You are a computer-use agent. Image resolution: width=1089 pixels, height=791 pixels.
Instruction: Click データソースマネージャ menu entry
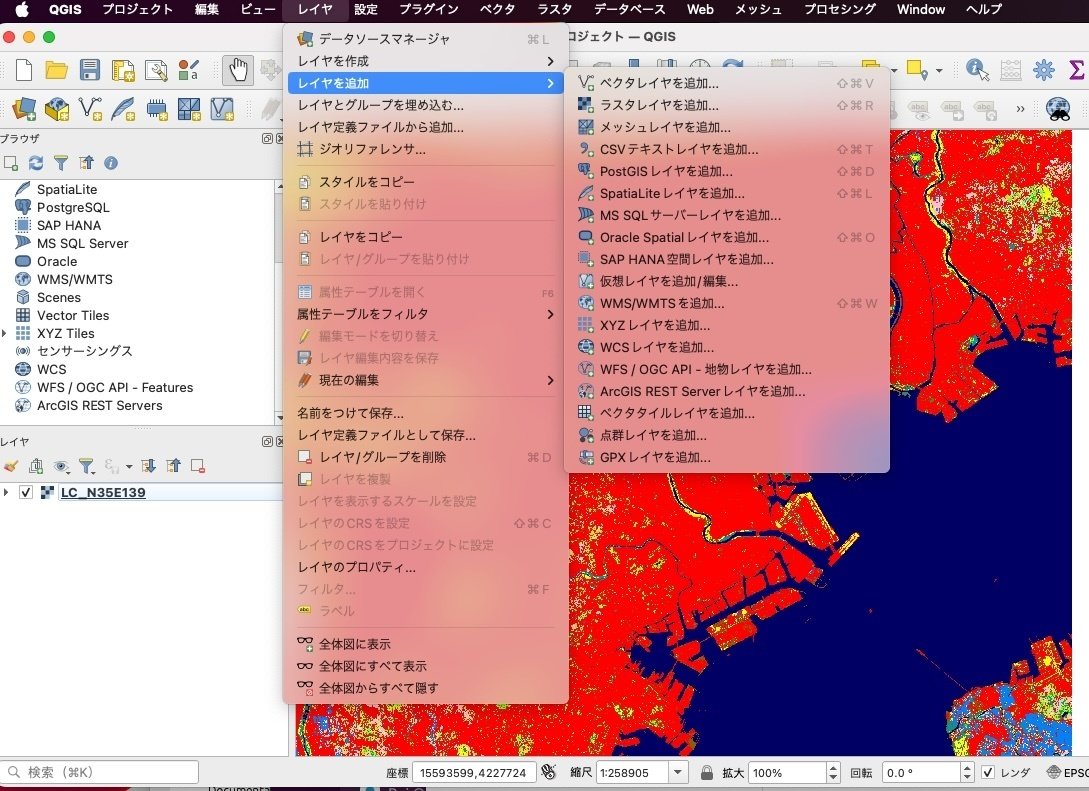(425, 39)
